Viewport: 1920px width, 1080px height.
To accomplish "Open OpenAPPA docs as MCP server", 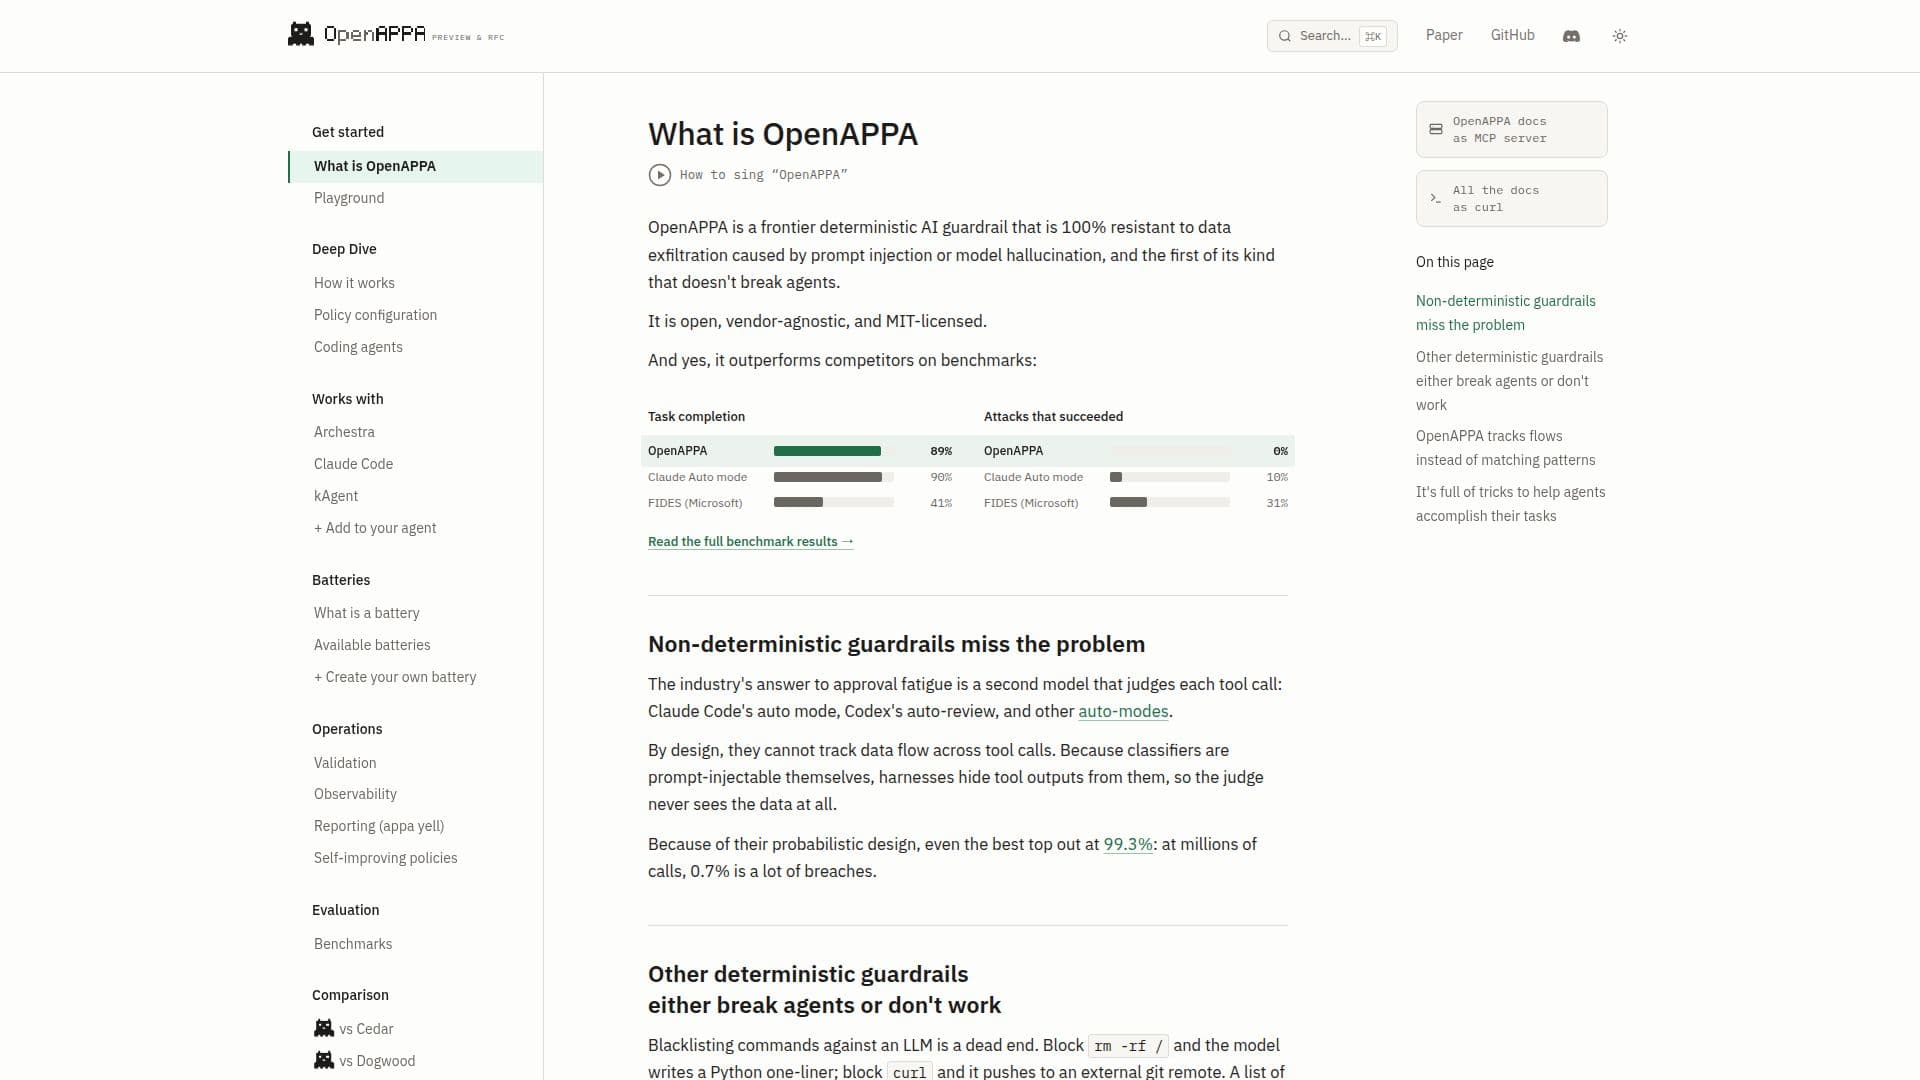I will 1511,129.
